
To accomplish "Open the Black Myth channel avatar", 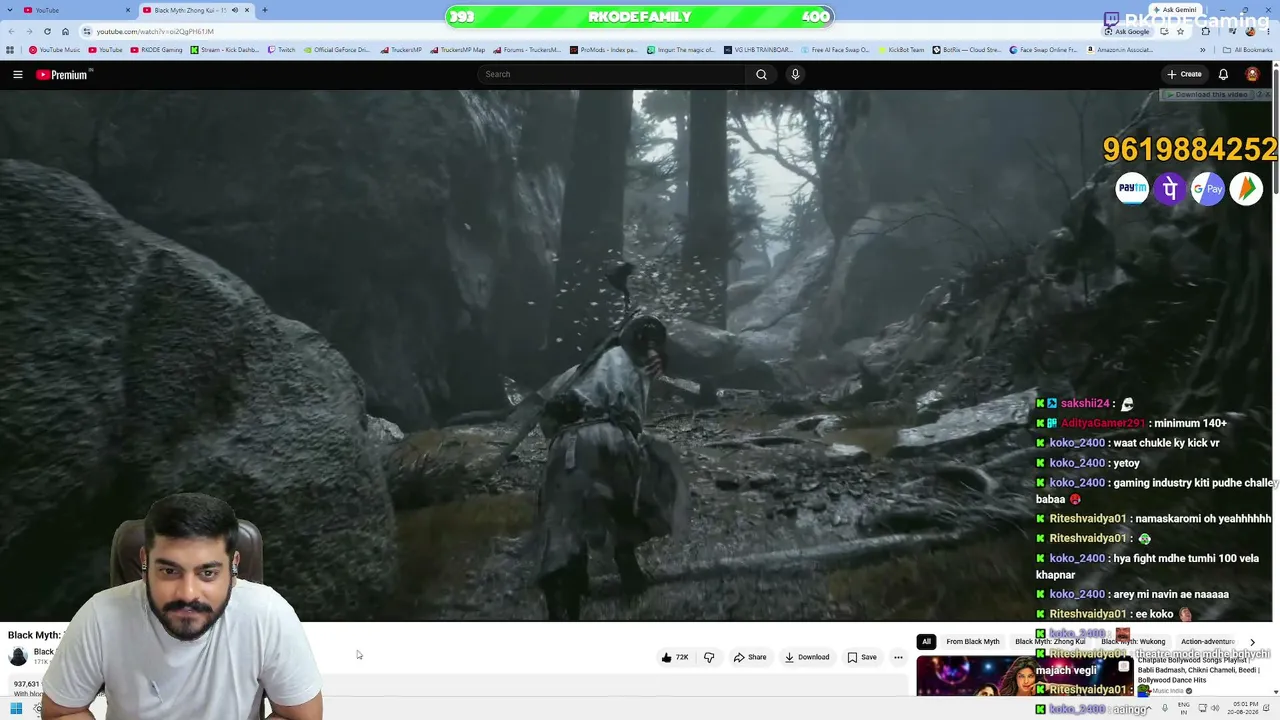I will click(18, 656).
